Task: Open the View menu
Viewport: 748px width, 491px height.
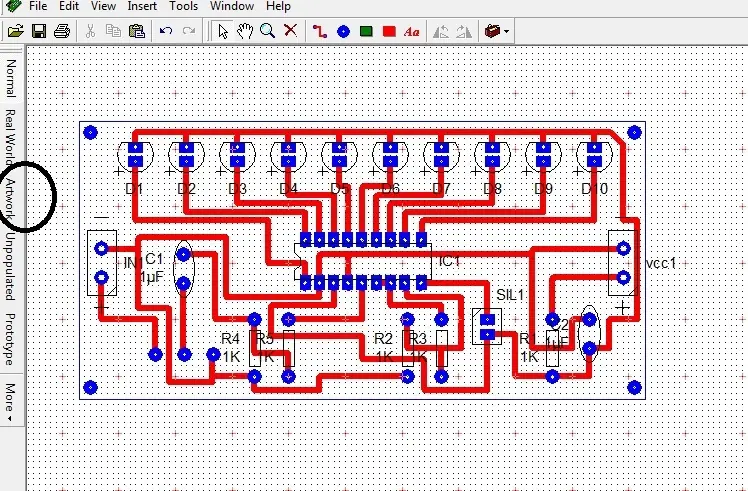Action: 103,6
